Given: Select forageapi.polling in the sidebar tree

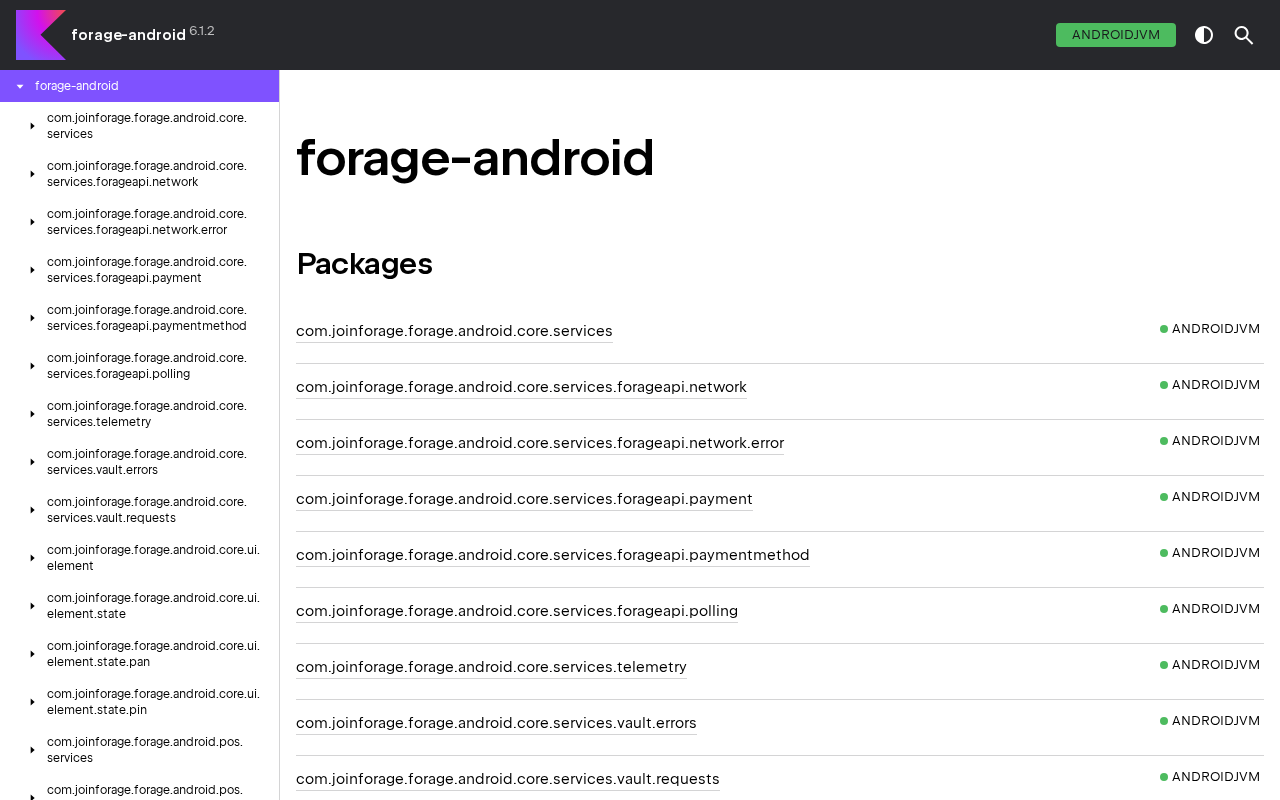Looking at the screenshot, I should coord(147,366).
